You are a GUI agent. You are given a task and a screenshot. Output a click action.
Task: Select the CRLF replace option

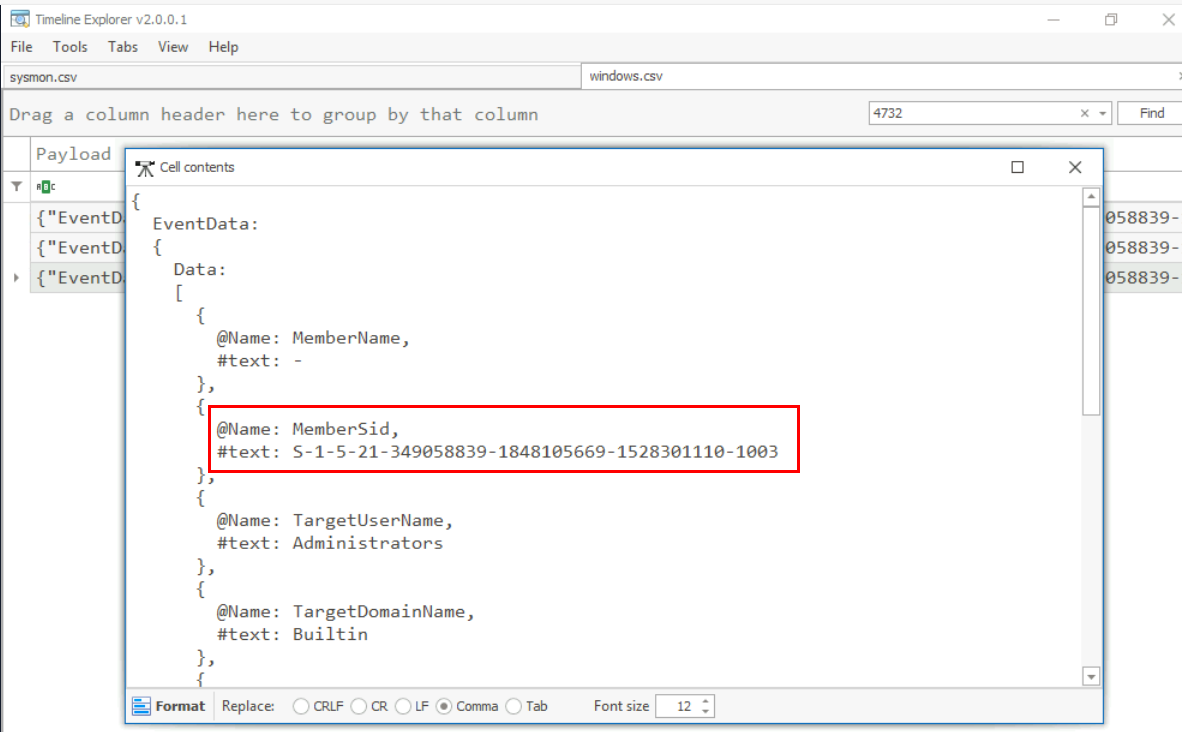[x=301, y=706]
